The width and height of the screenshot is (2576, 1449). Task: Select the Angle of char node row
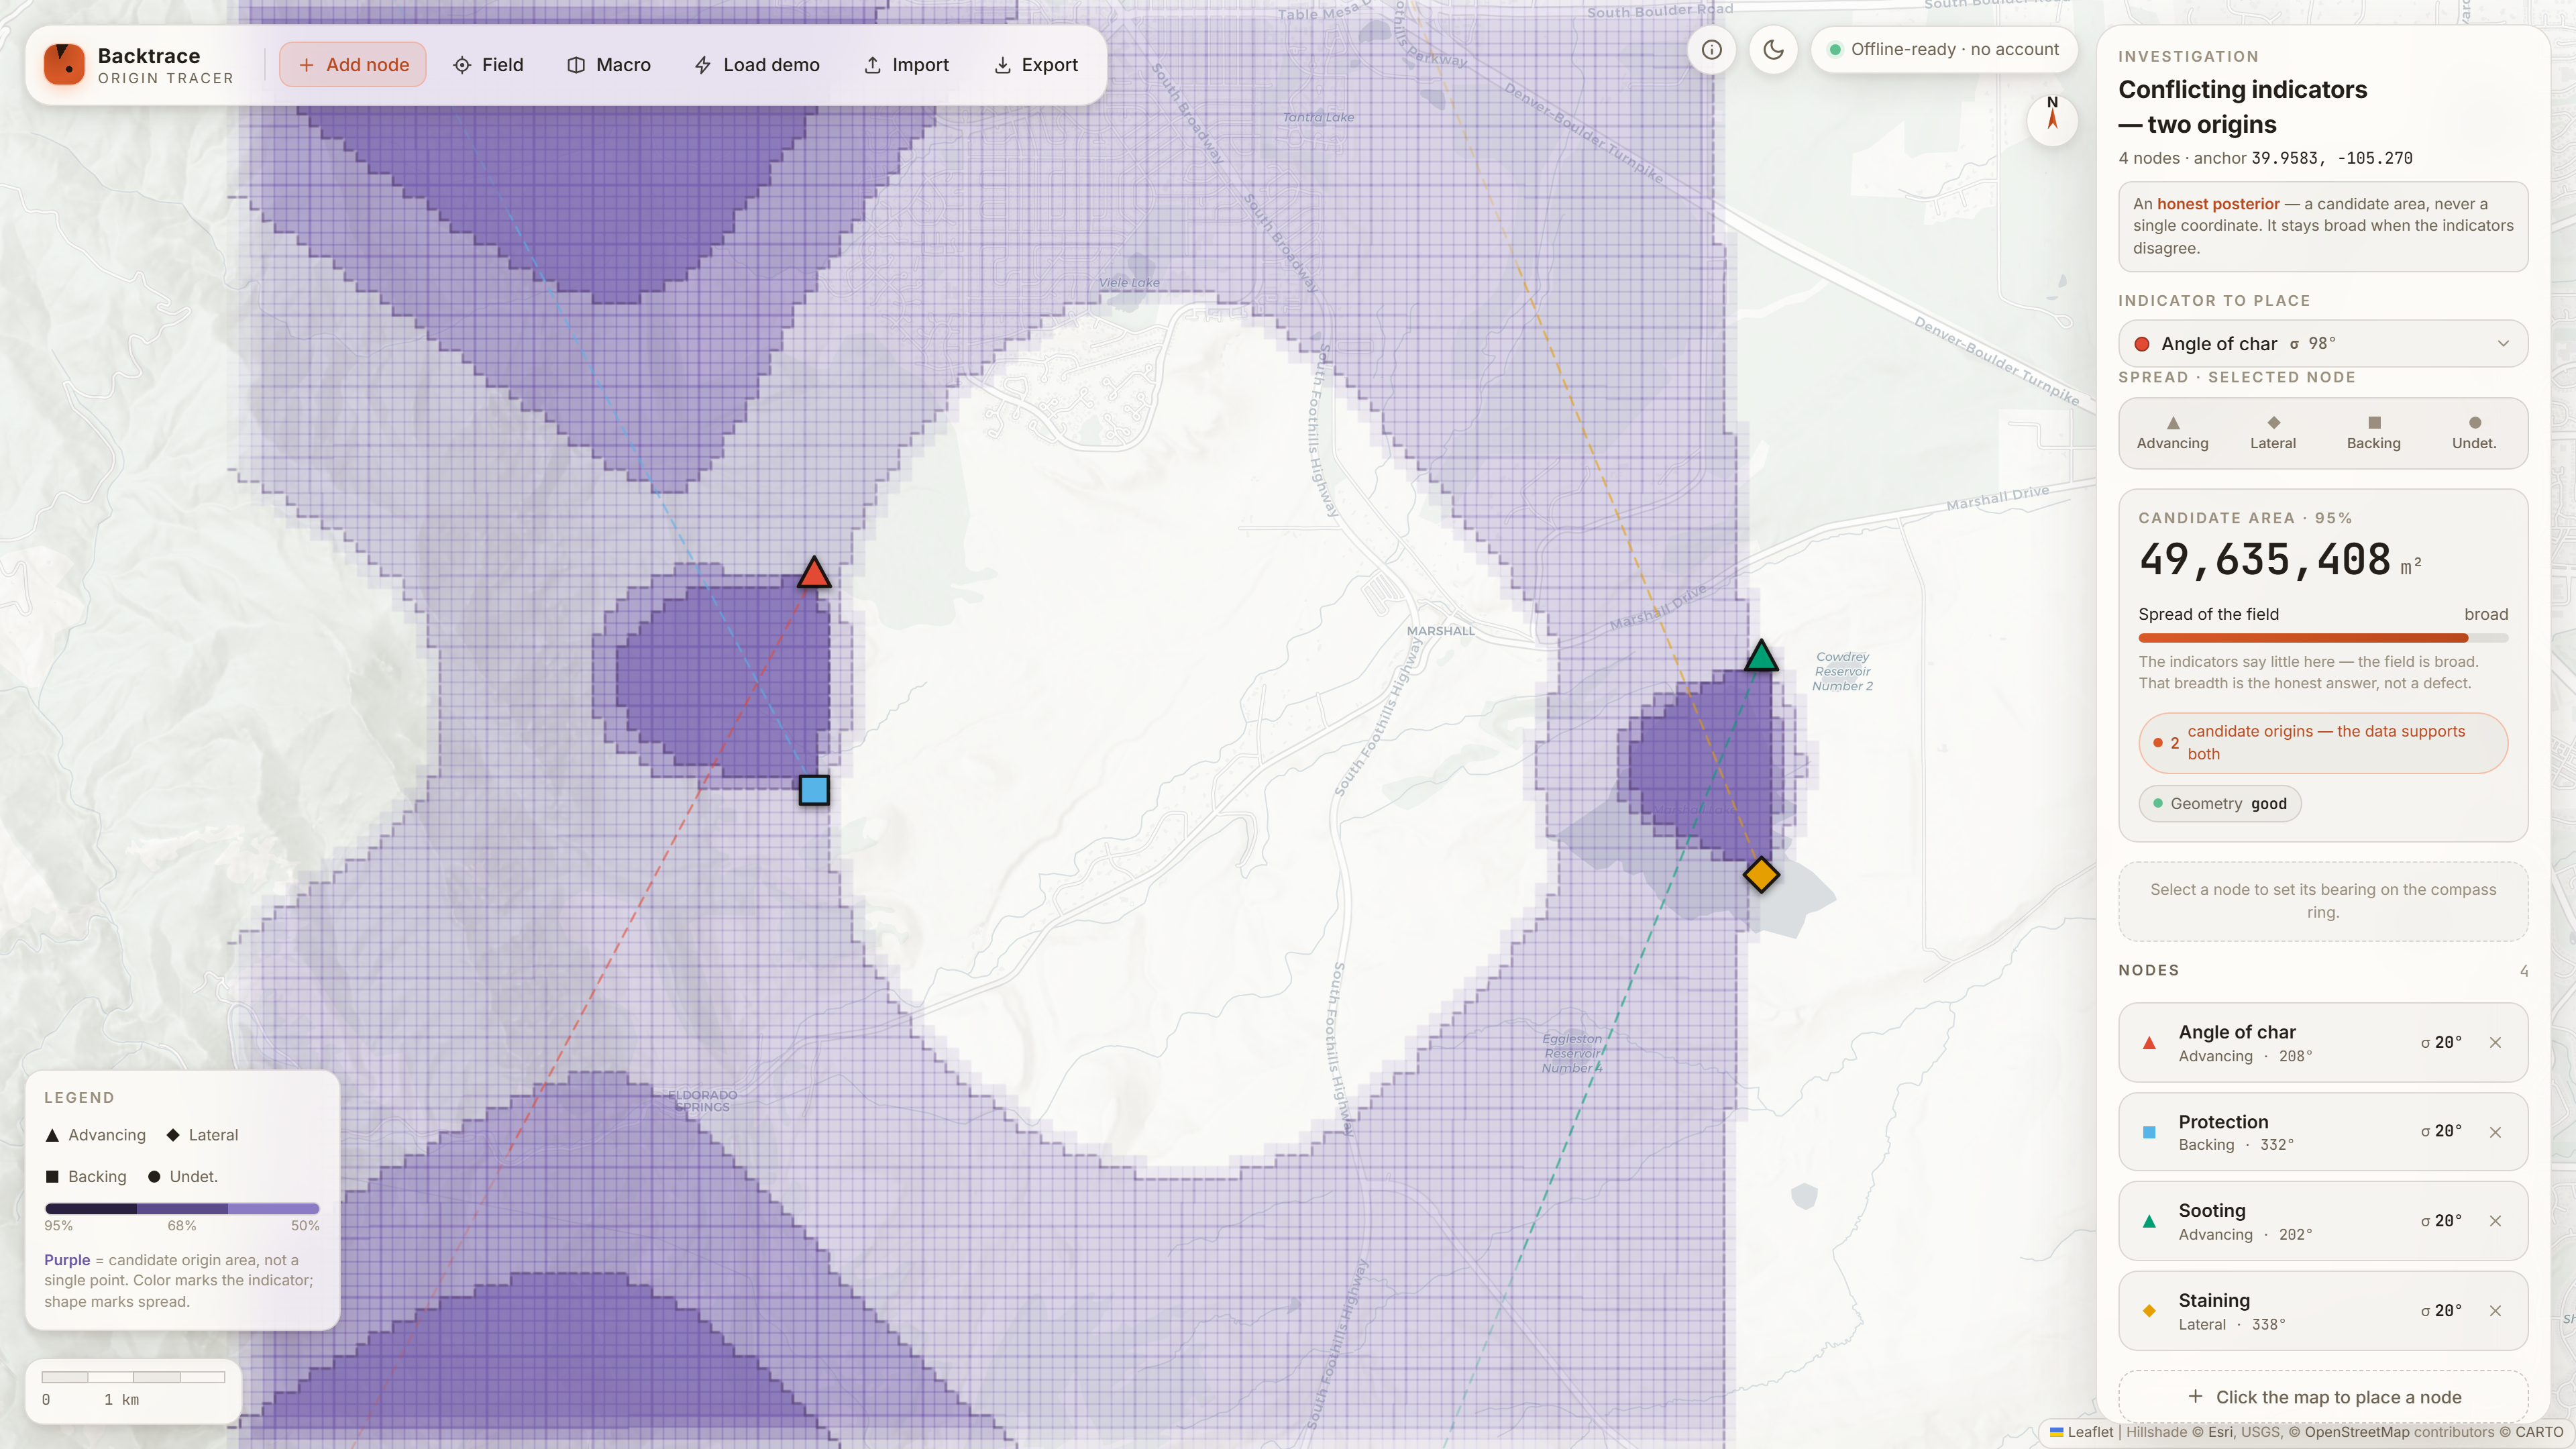(x=2323, y=1043)
